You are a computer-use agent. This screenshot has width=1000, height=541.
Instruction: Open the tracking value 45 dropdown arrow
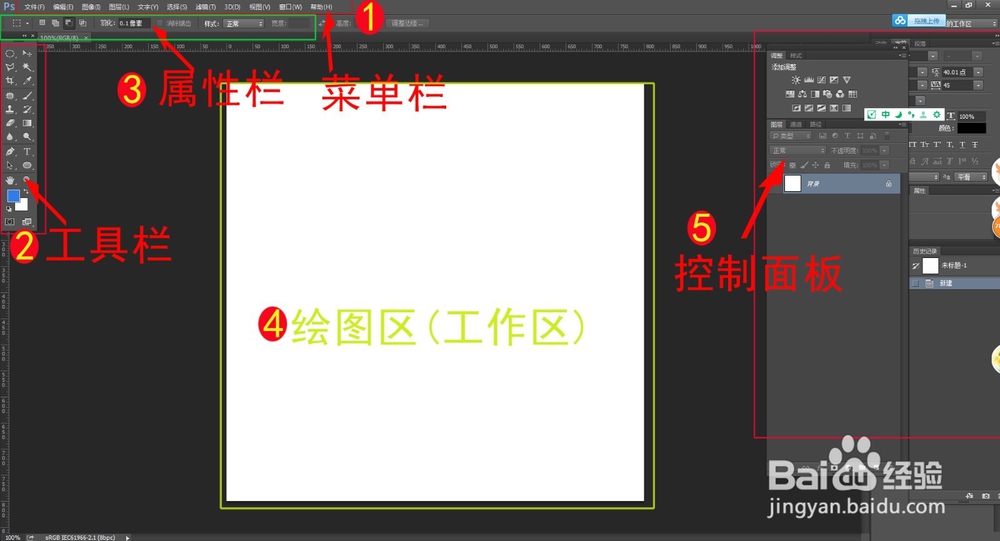[x=978, y=85]
